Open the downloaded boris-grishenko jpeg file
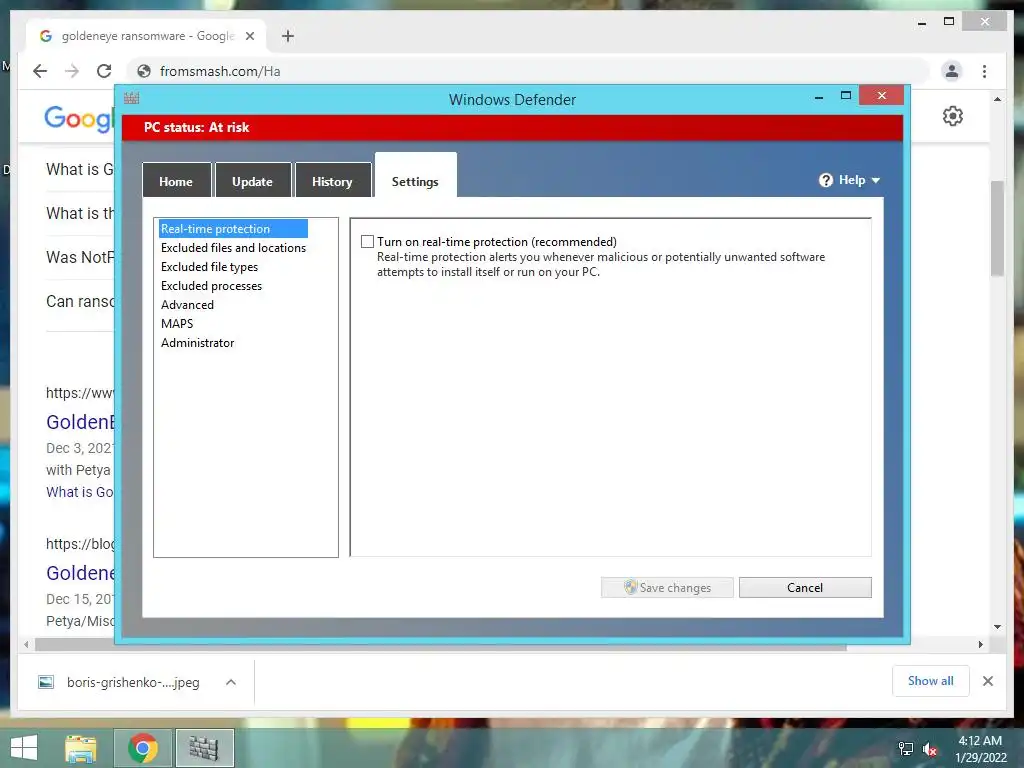This screenshot has height=768, width=1024. (133, 682)
